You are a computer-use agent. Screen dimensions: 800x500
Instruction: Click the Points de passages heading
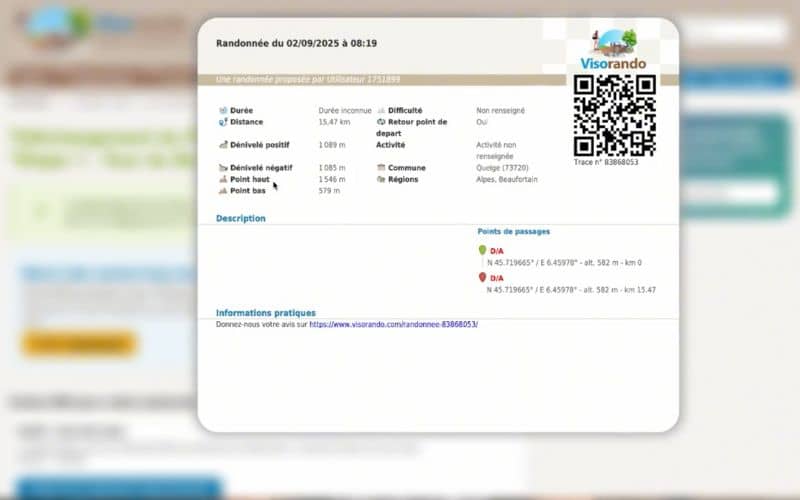click(x=513, y=231)
